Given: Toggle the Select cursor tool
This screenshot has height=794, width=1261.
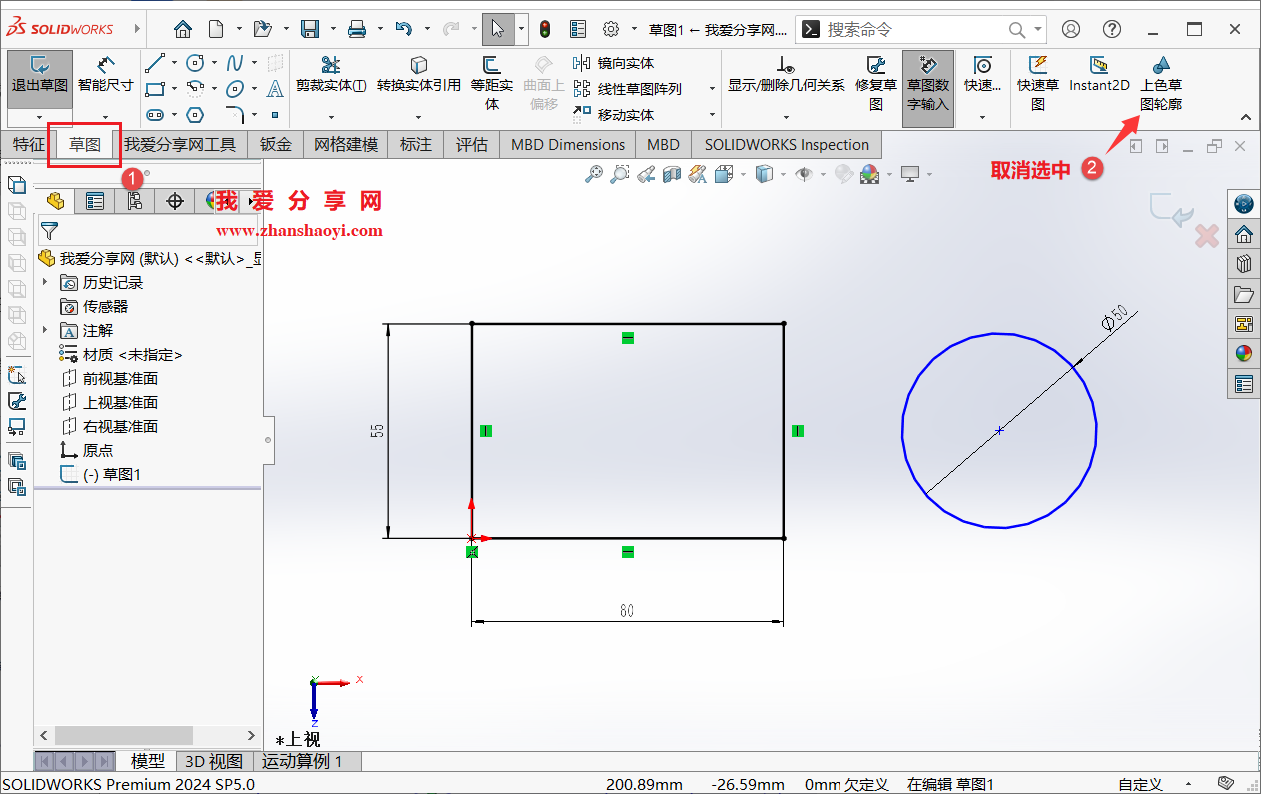Looking at the screenshot, I should [x=498, y=29].
